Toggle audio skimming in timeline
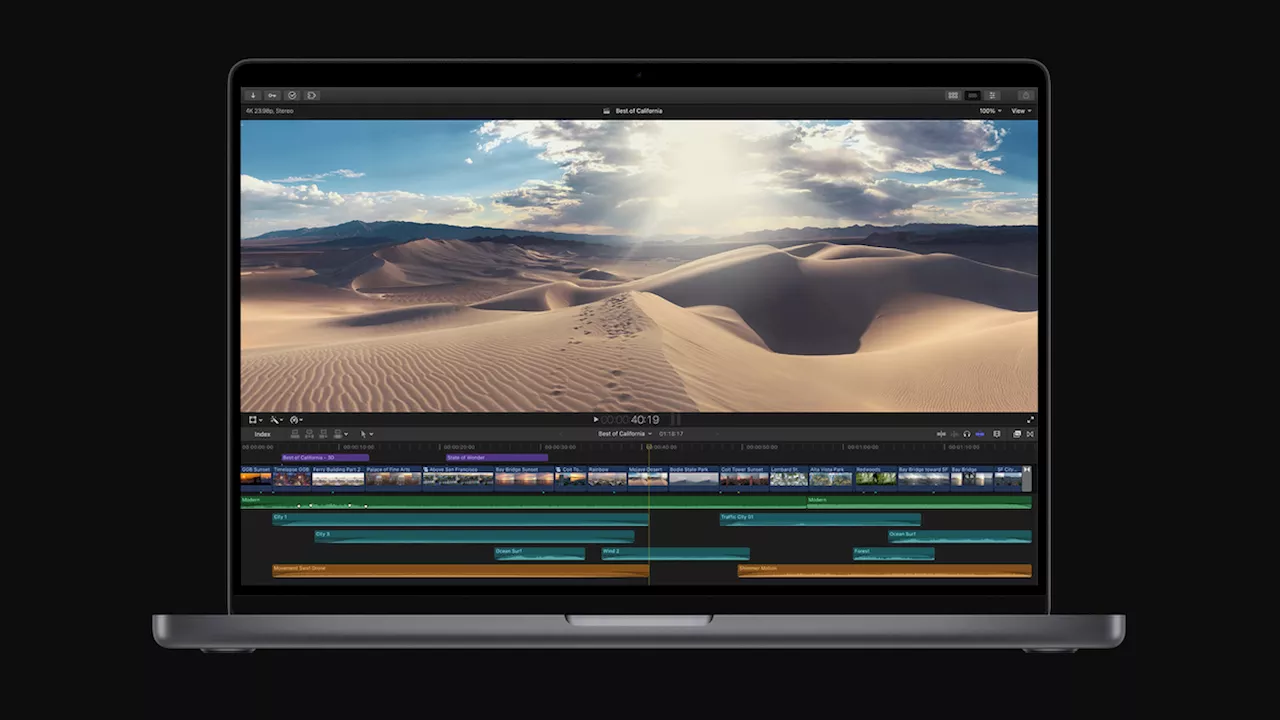 coord(954,434)
